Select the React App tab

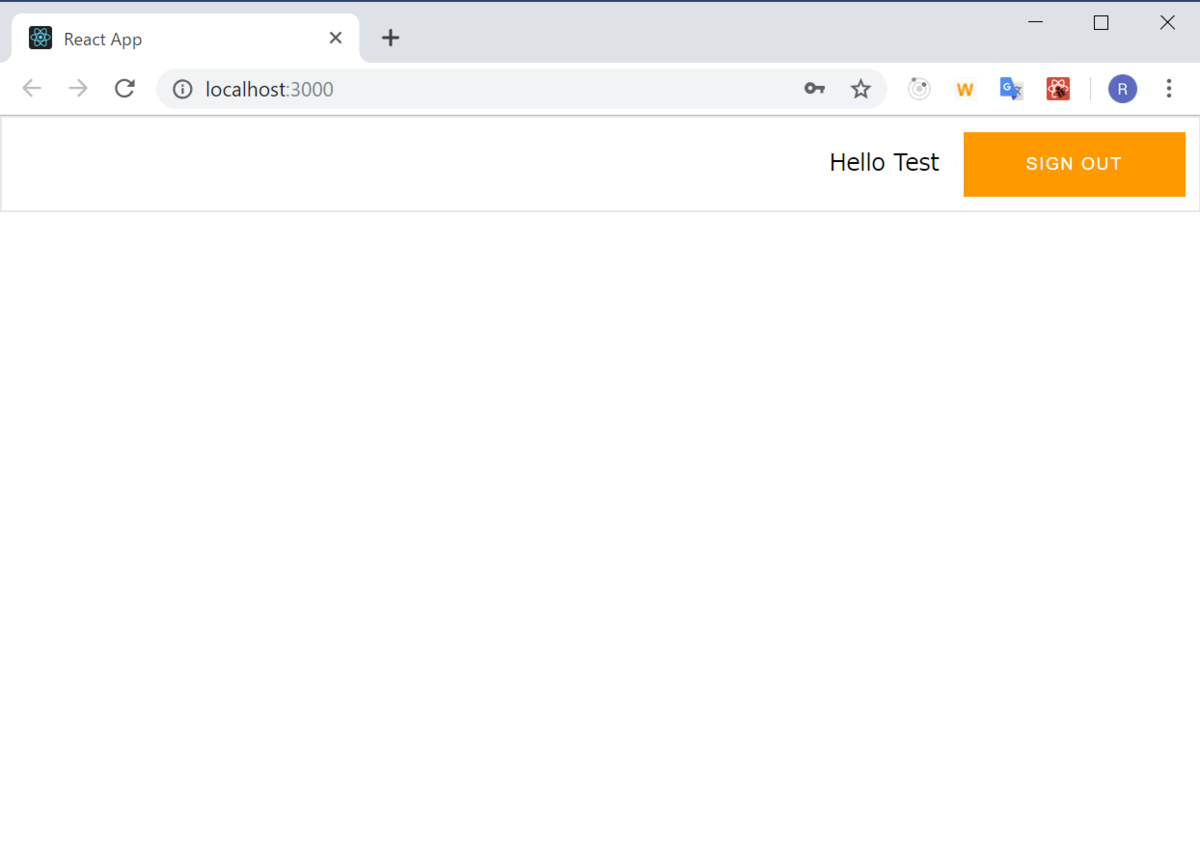click(186, 38)
